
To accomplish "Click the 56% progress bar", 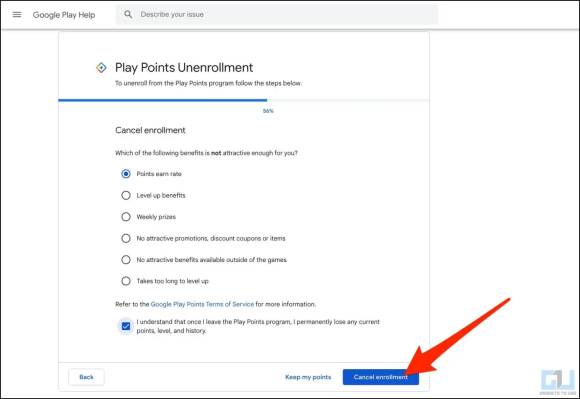I will 244,100.
